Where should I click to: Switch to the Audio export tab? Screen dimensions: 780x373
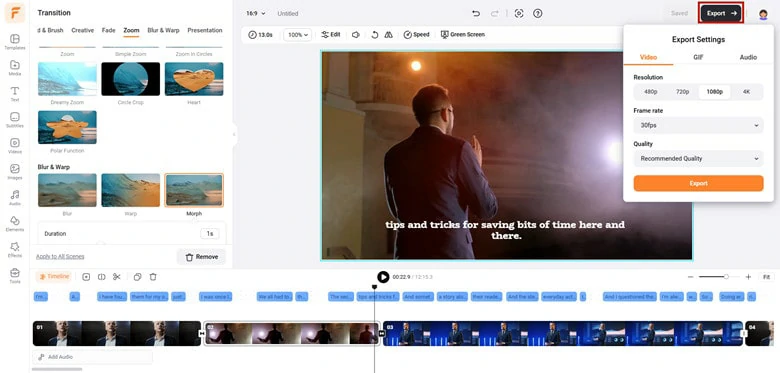(x=748, y=58)
